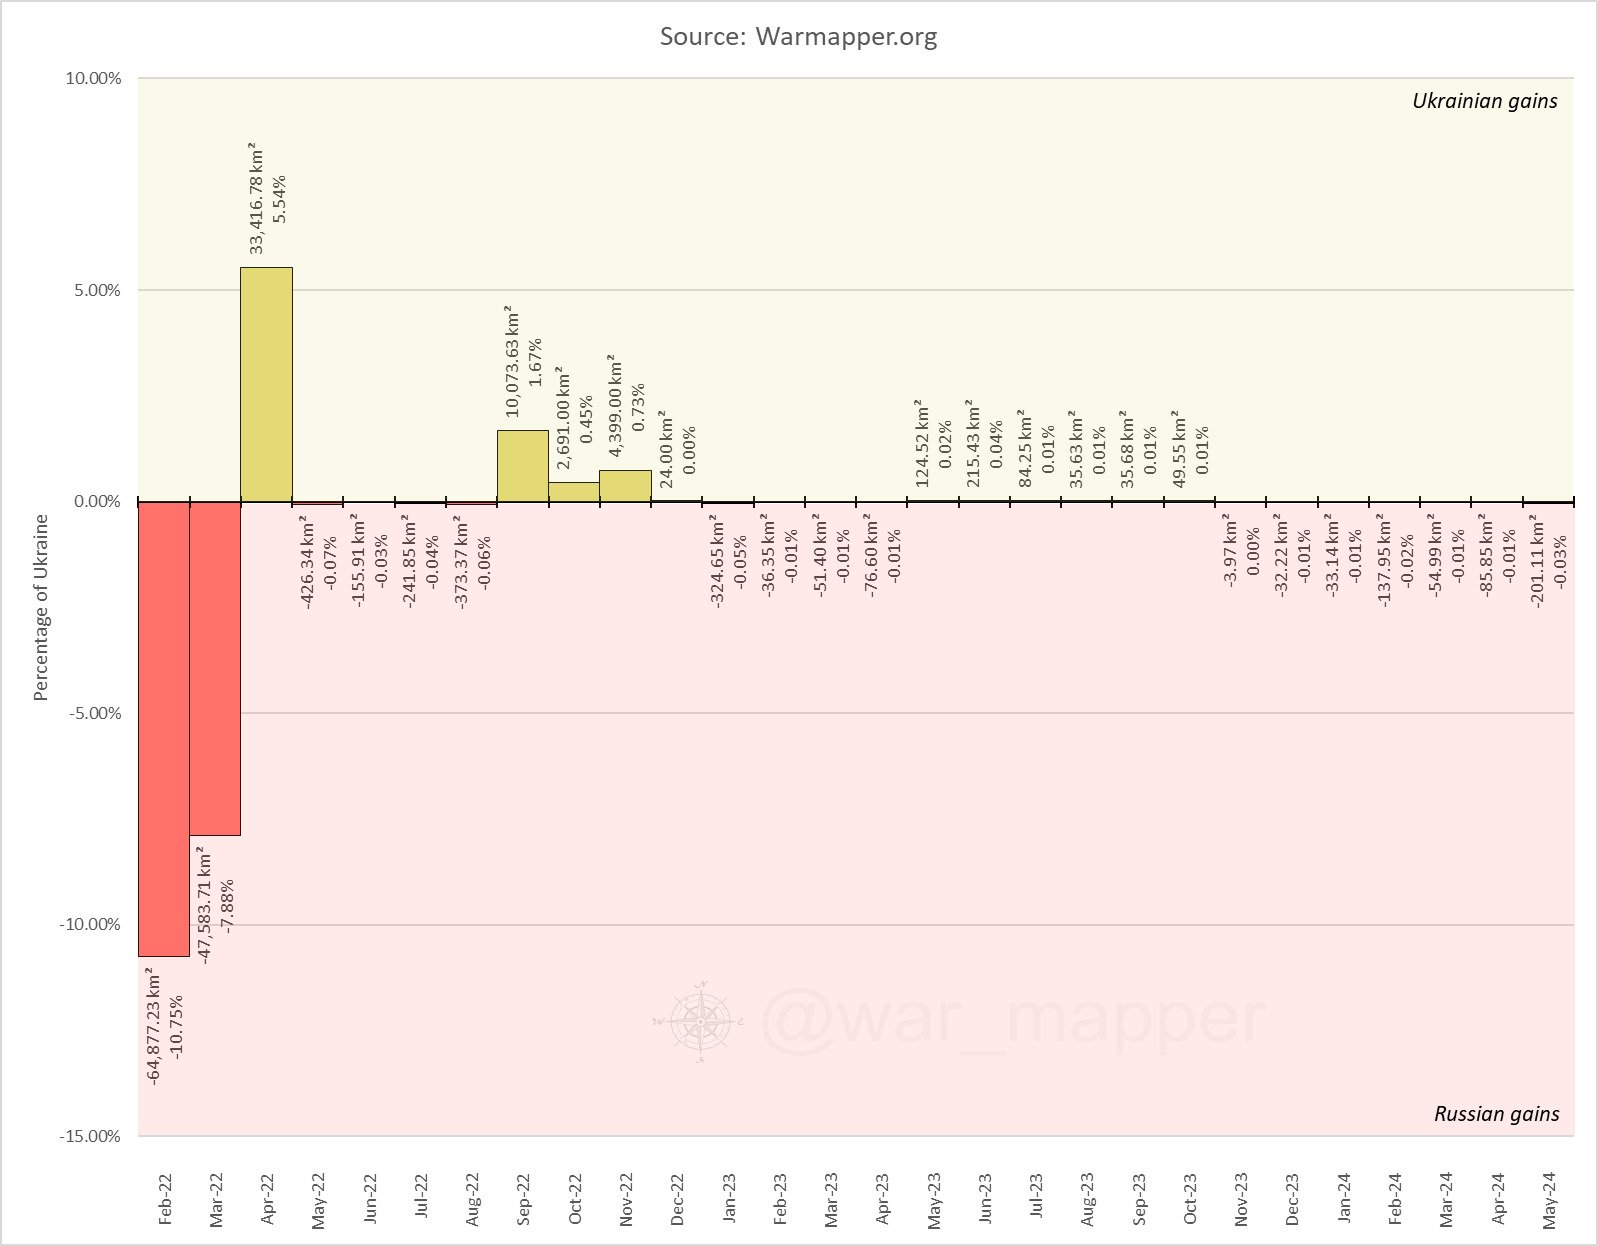Click the May-24 axis label
1598x1246 pixels.
click(x=1550, y=1200)
